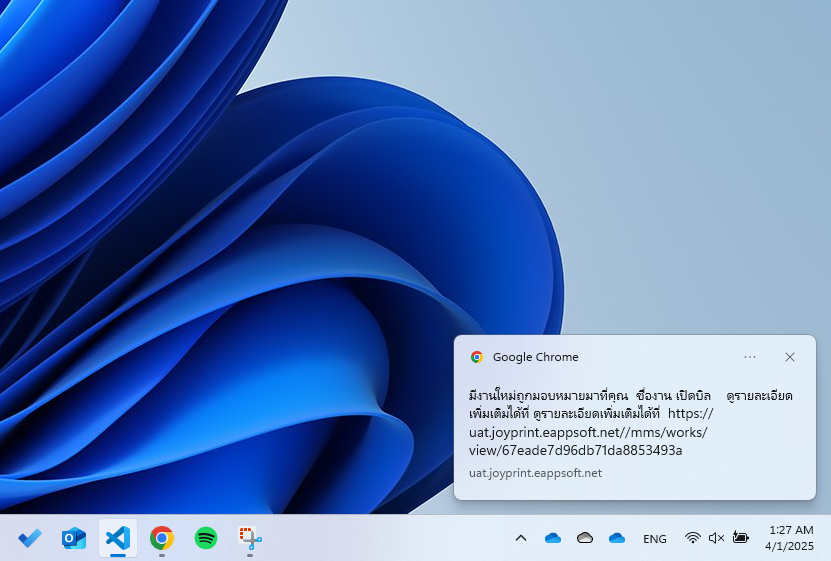
Task: Dismiss the Google Chrome notification
Action: click(x=790, y=357)
